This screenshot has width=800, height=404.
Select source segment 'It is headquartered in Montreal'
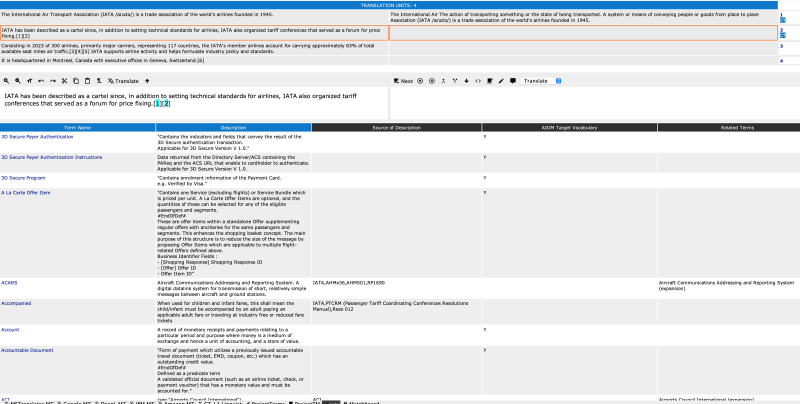pos(194,61)
